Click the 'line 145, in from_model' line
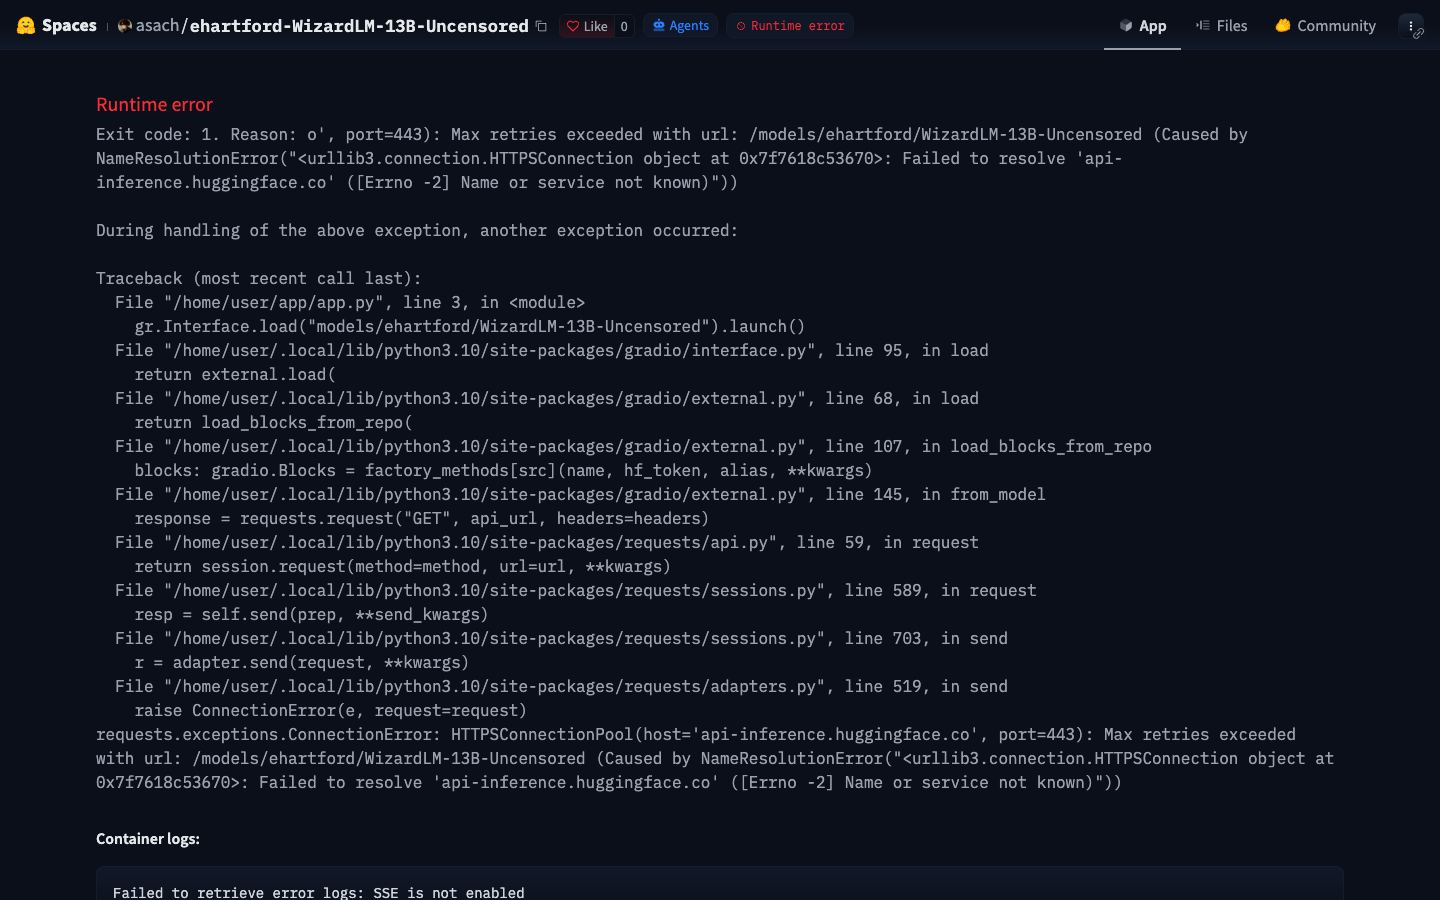Screen dimensions: 1440x900 tap(580, 494)
